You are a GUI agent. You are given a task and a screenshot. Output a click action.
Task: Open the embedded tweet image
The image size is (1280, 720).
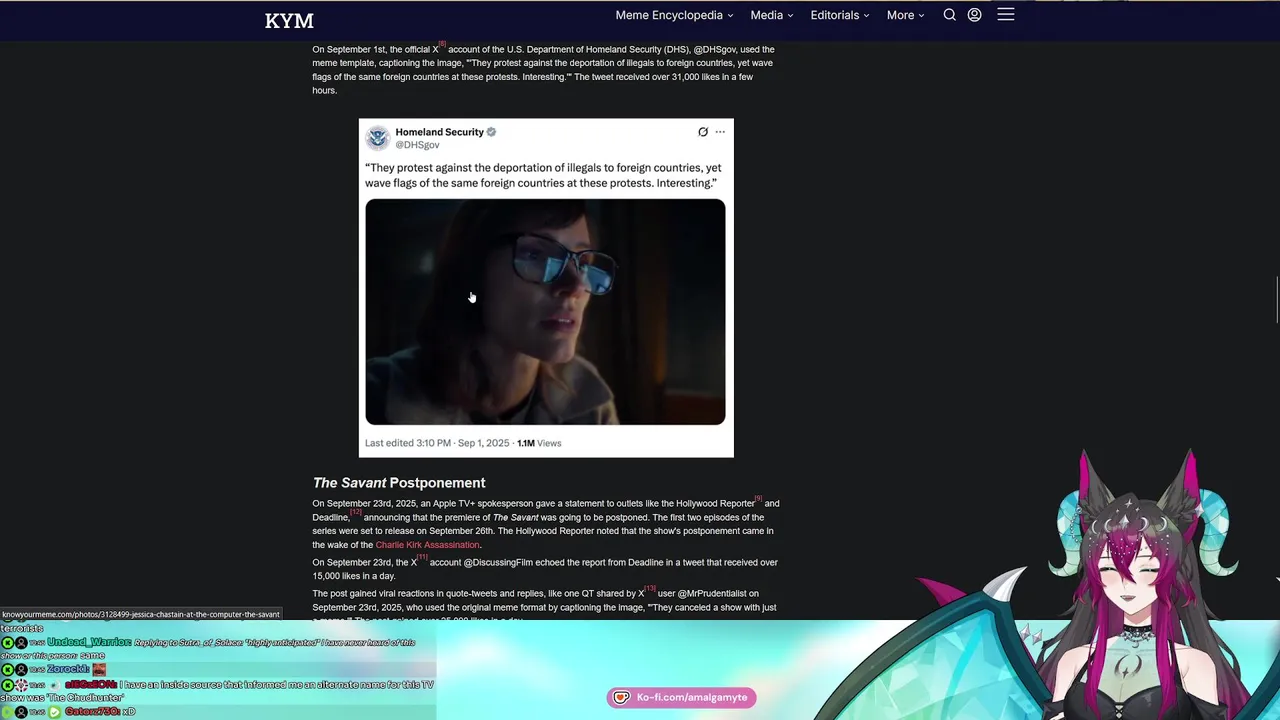[x=545, y=312]
